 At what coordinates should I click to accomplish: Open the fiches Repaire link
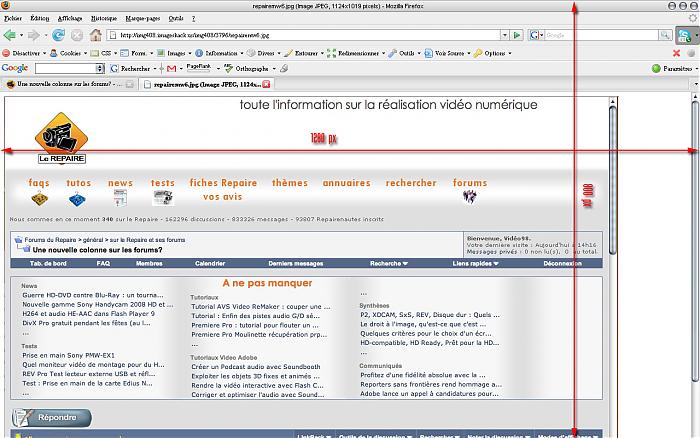click(223, 183)
